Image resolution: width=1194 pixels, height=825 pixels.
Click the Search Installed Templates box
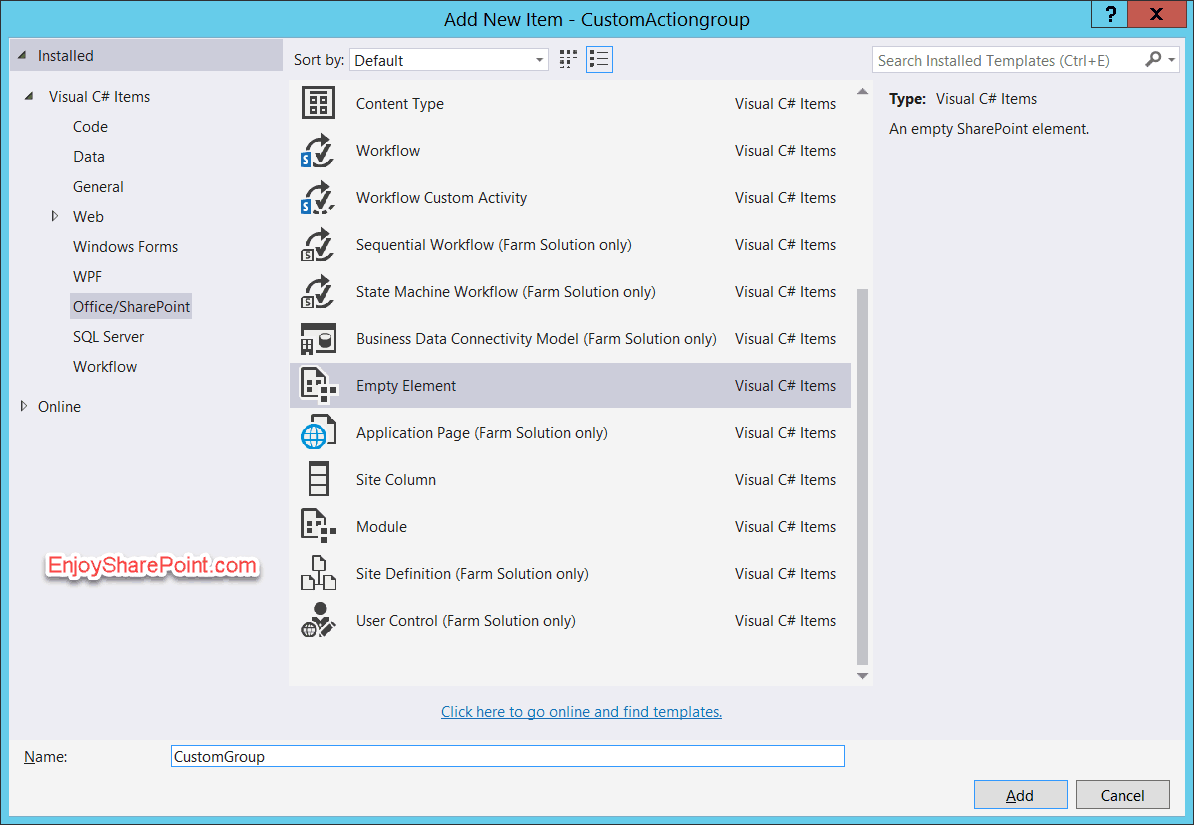coord(1007,60)
